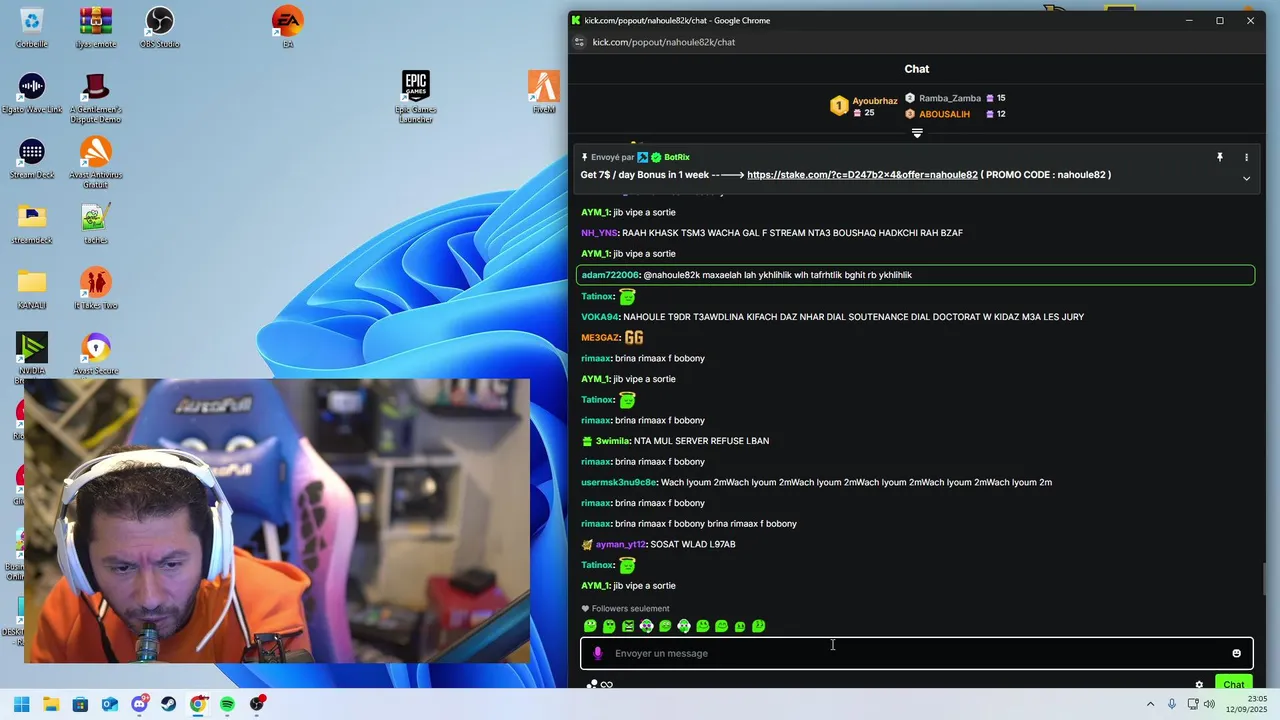This screenshot has height=720, width=1280.
Task: Open Steam from taskbar
Action: pos(169,704)
